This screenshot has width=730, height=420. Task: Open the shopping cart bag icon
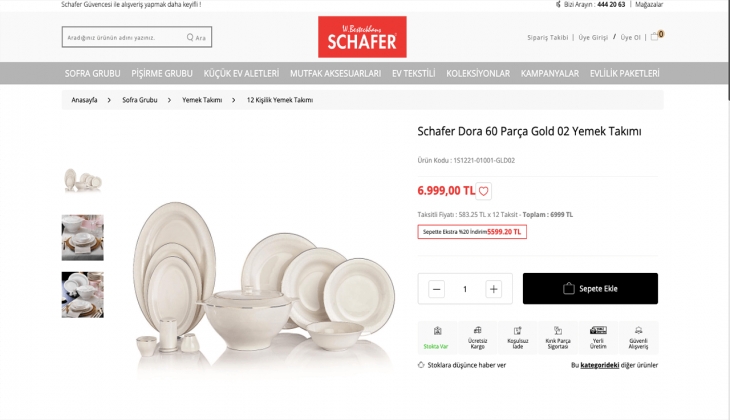click(x=655, y=36)
